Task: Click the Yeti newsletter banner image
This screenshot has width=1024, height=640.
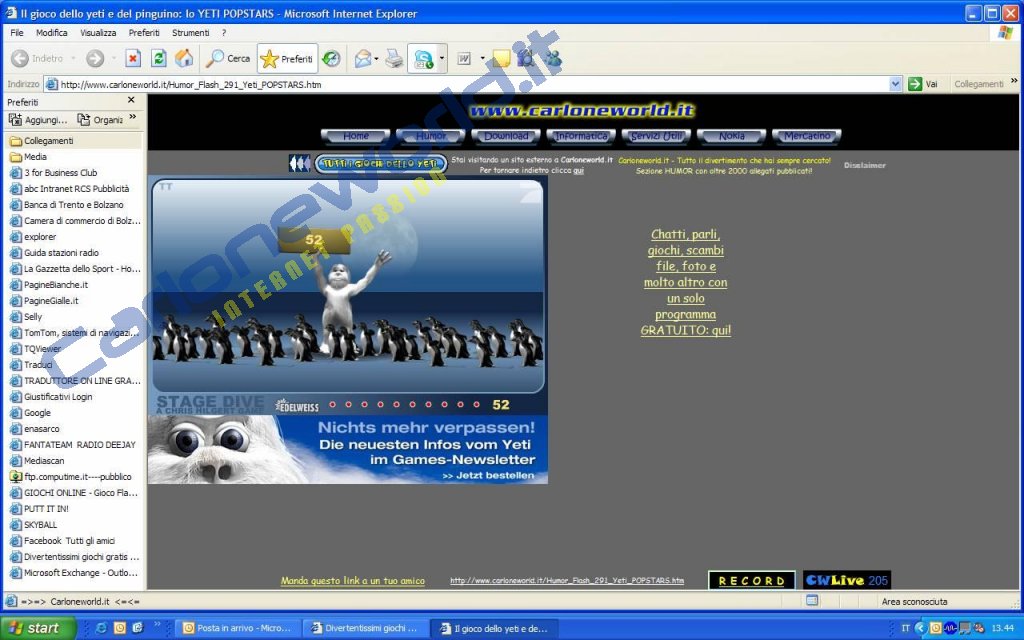Action: [x=347, y=449]
